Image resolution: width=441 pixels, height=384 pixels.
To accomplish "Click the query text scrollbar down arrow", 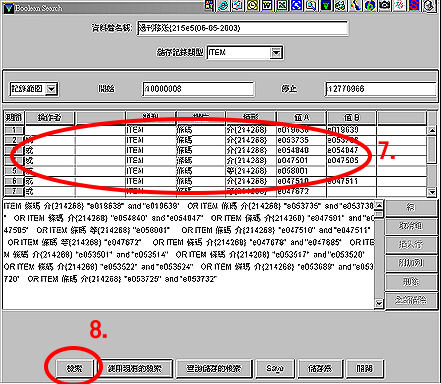I will pyautogui.click(x=379, y=303).
